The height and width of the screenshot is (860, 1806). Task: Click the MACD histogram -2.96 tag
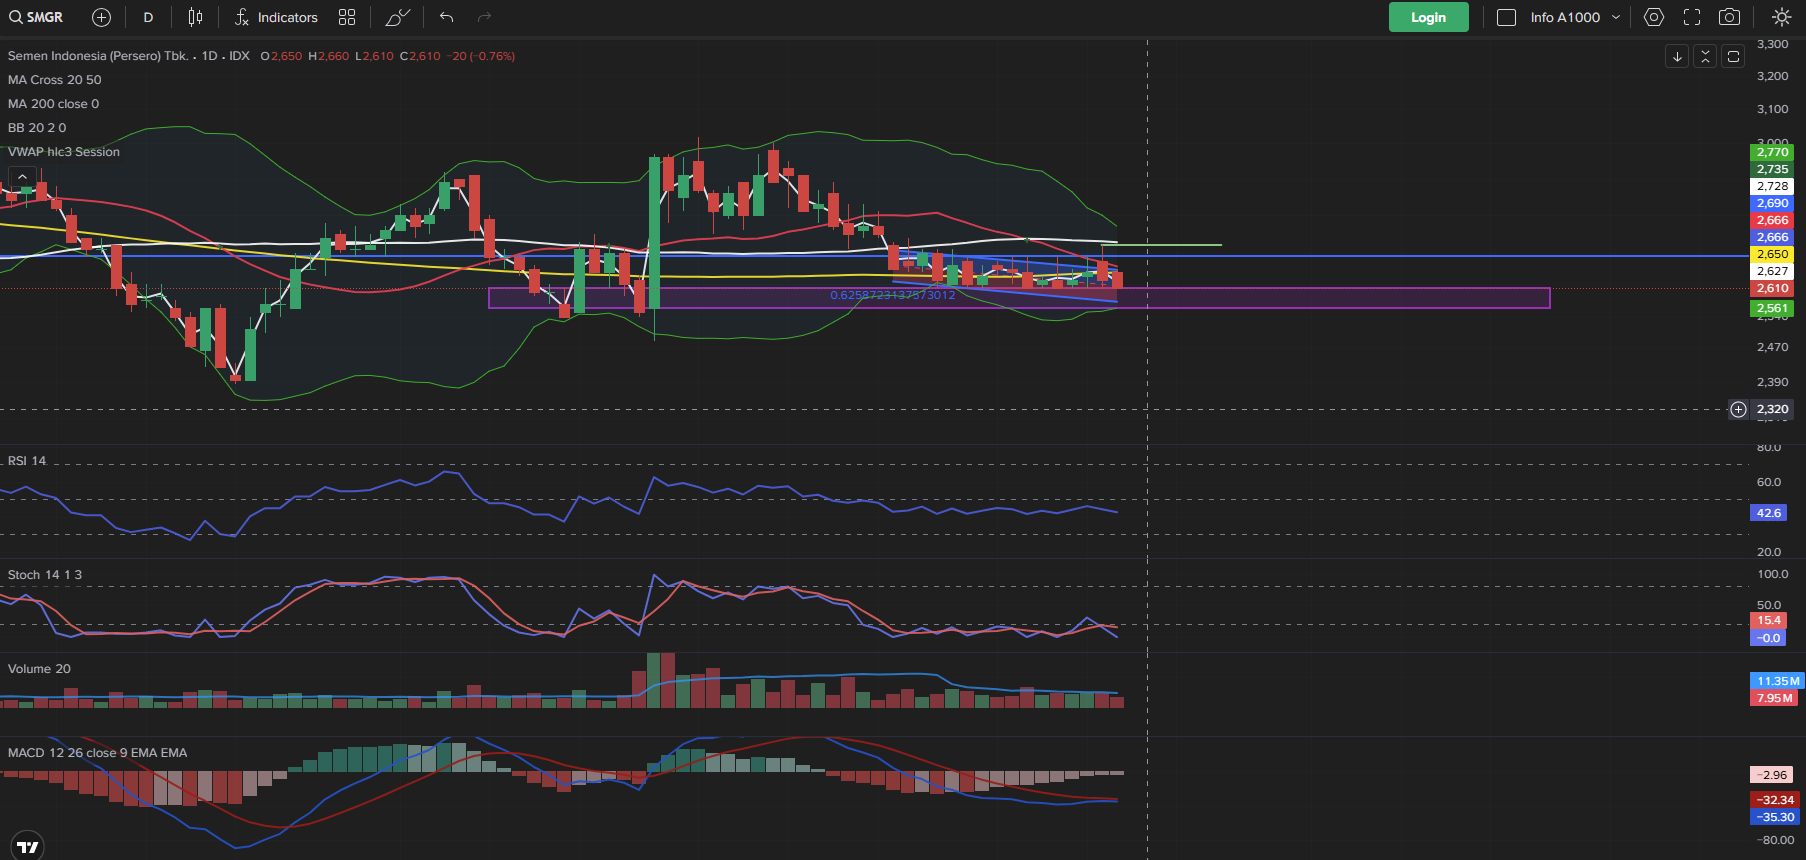click(x=1772, y=775)
